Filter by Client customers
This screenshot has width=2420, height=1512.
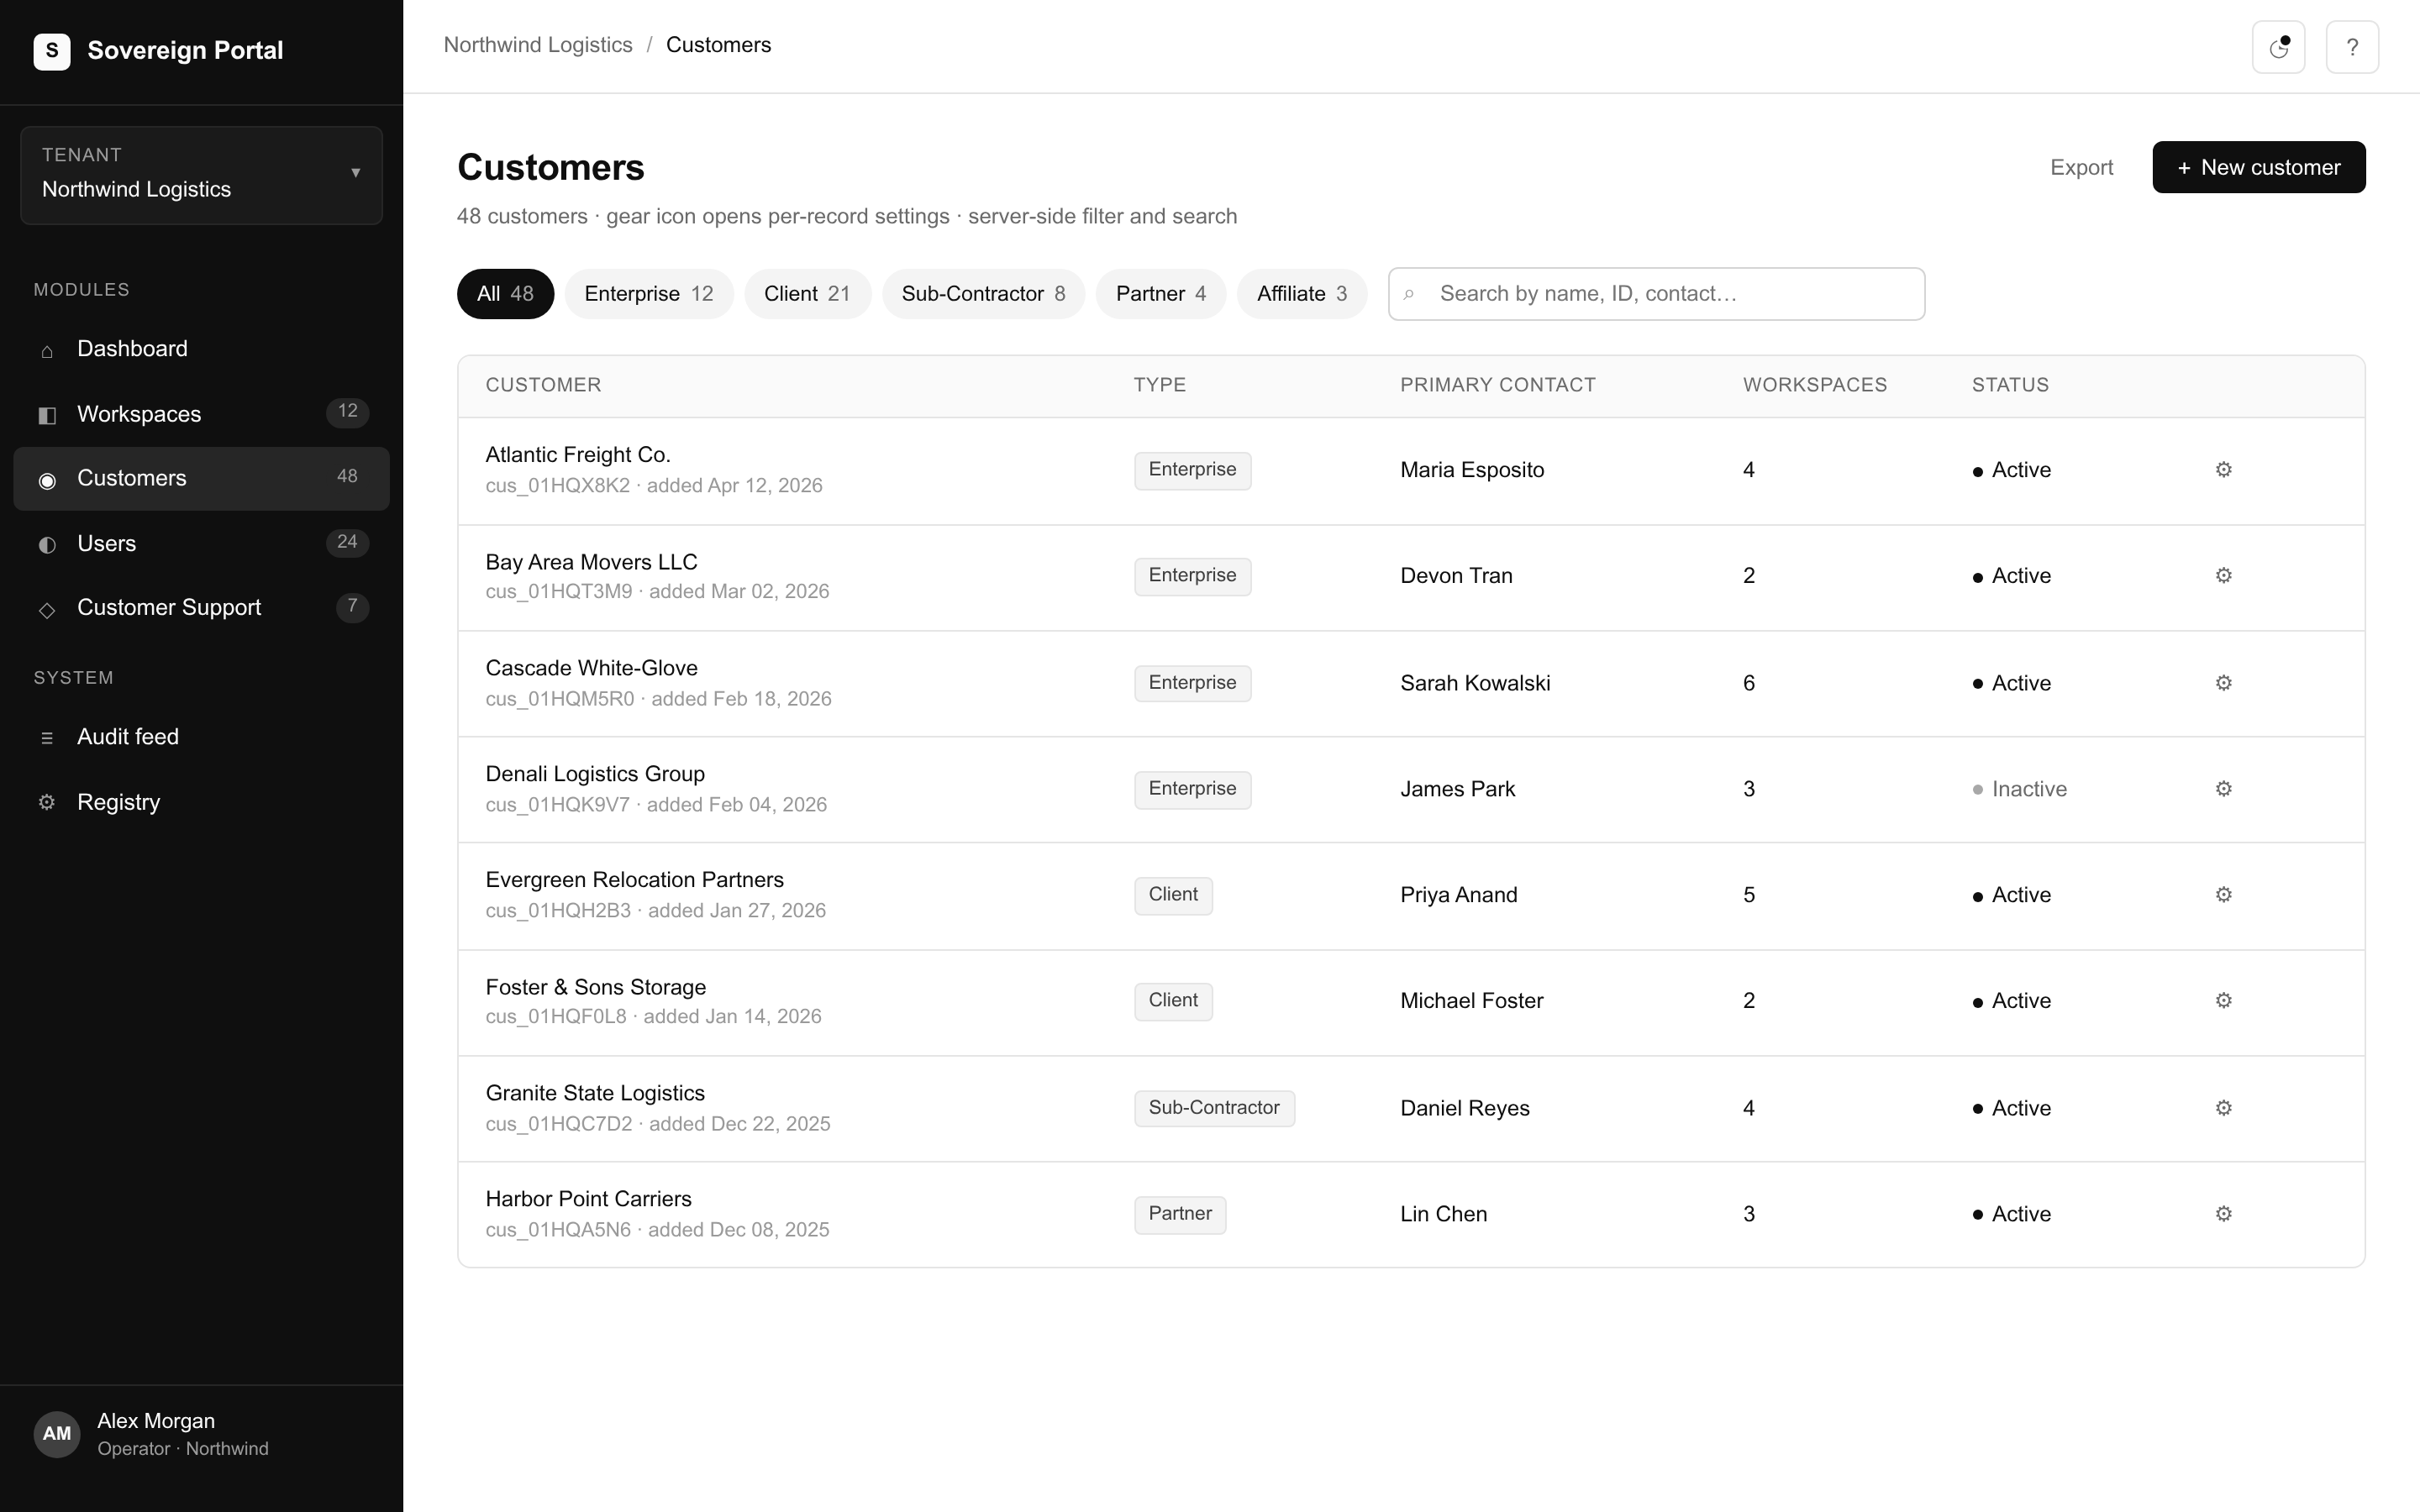click(x=807, y=294)
